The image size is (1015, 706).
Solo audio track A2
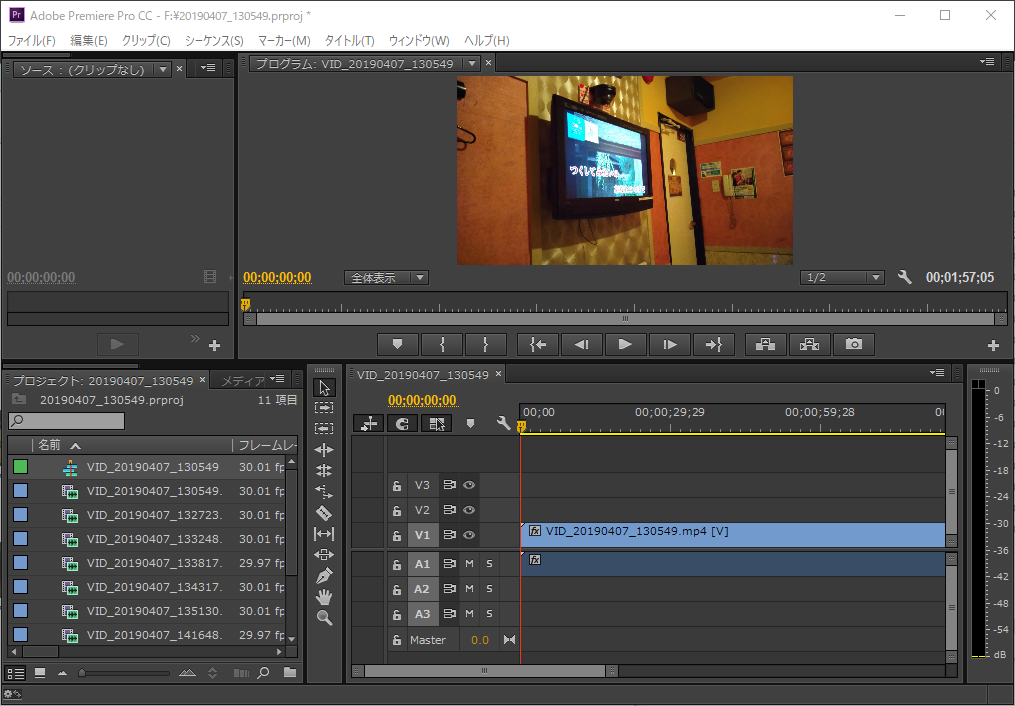(x=489, y=589)
